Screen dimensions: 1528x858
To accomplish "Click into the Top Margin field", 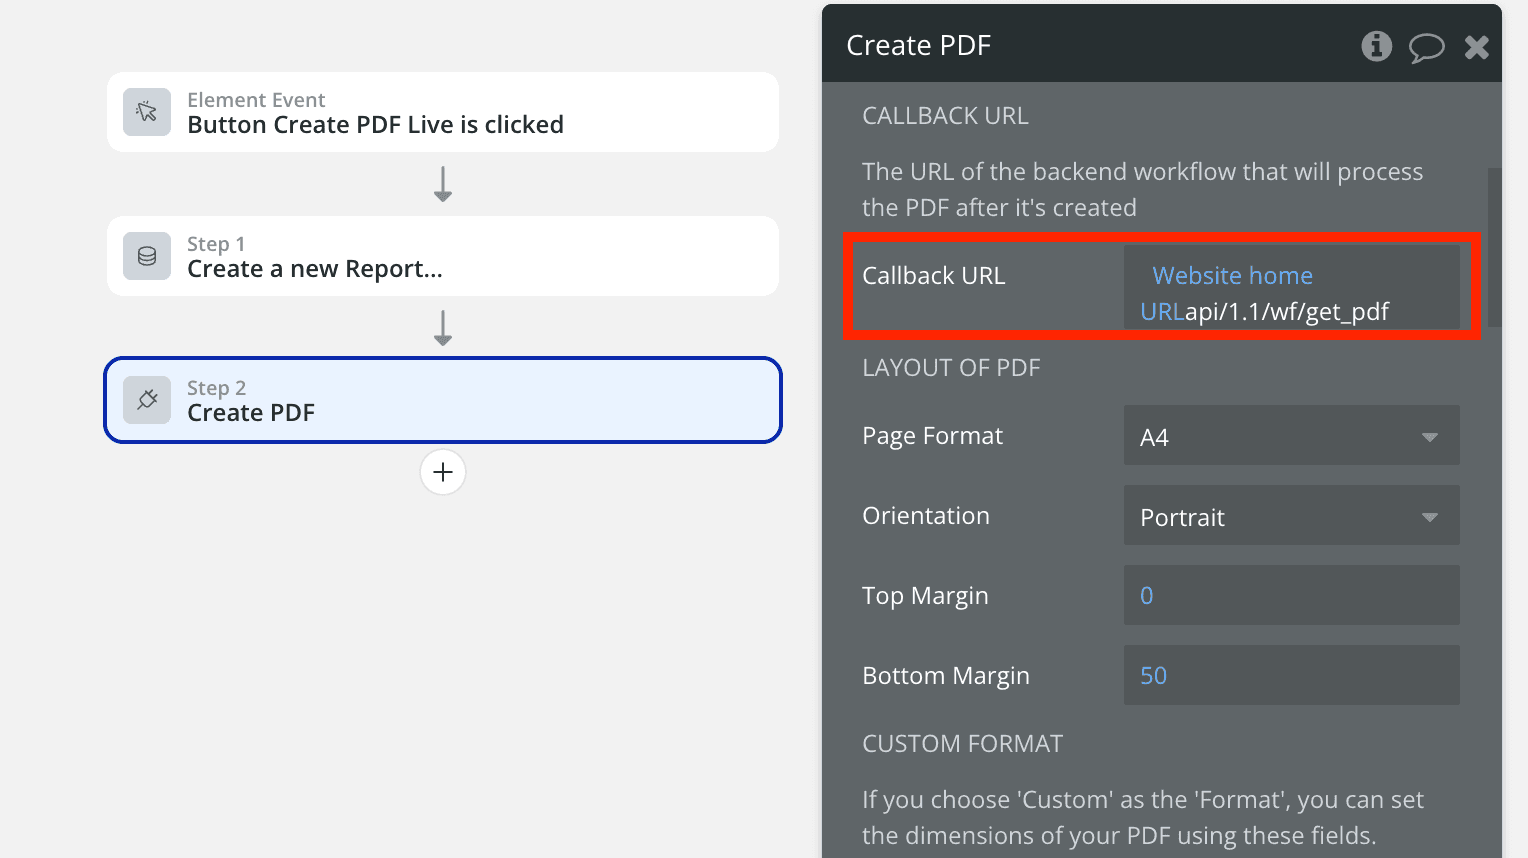I will (1291, 596).
